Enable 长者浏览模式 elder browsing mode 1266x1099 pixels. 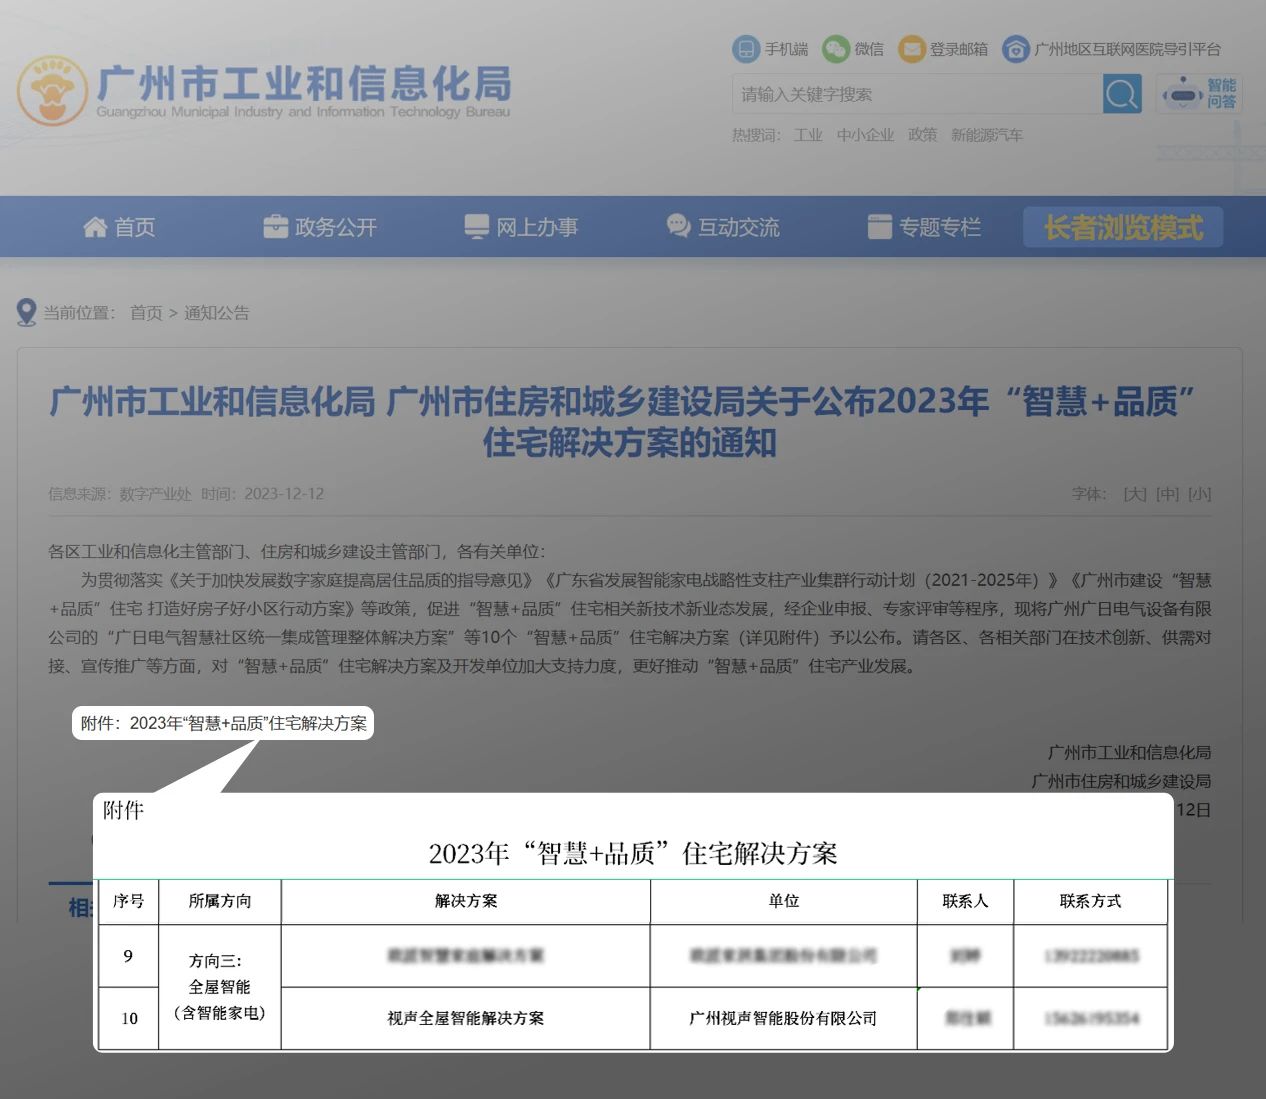tap(1122, 226)
